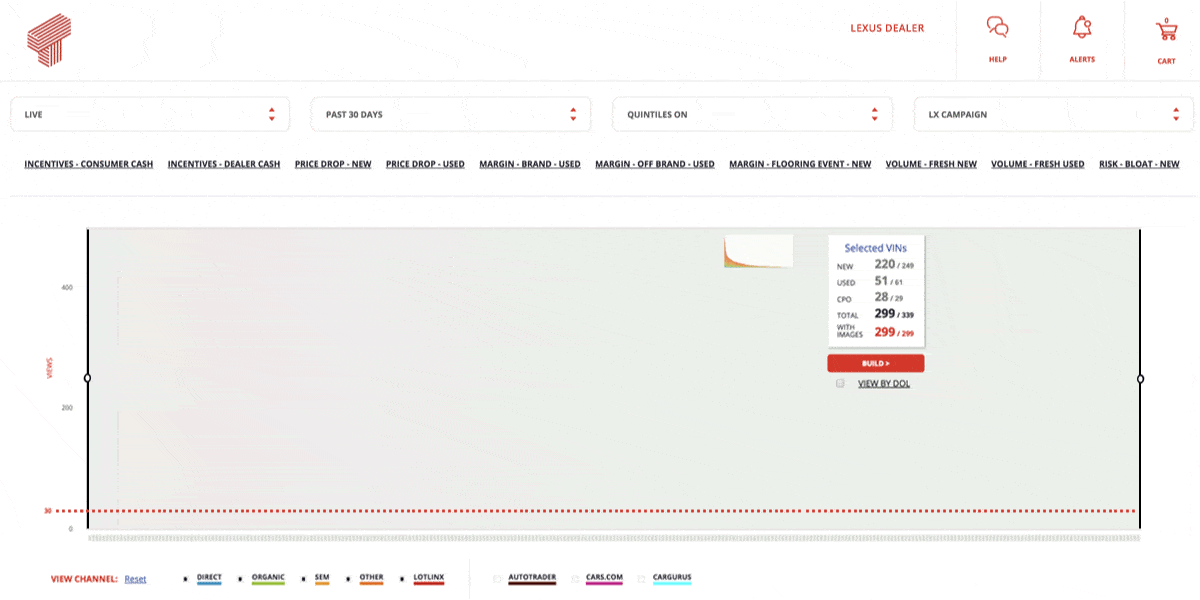Screen dimensions: 1200x600
Task: Open the Live dropdown
Action: (x=150, y=114)
